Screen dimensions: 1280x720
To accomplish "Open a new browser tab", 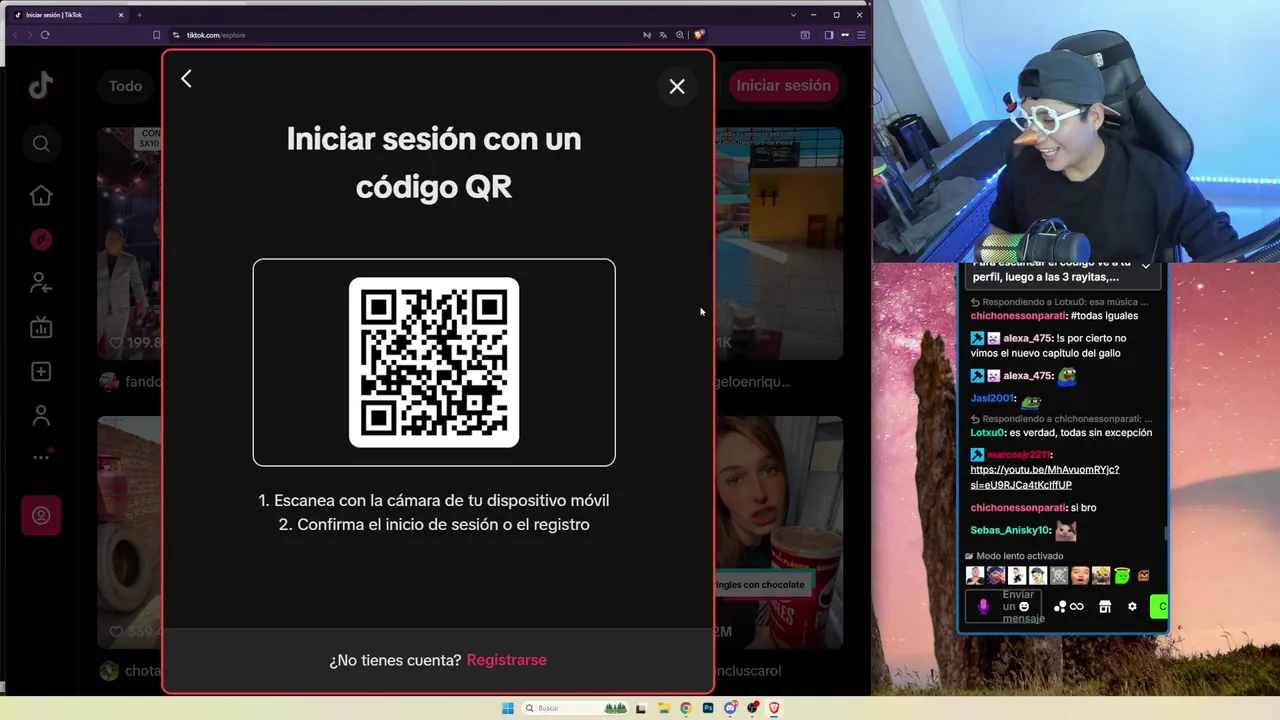I will (139, 15).
